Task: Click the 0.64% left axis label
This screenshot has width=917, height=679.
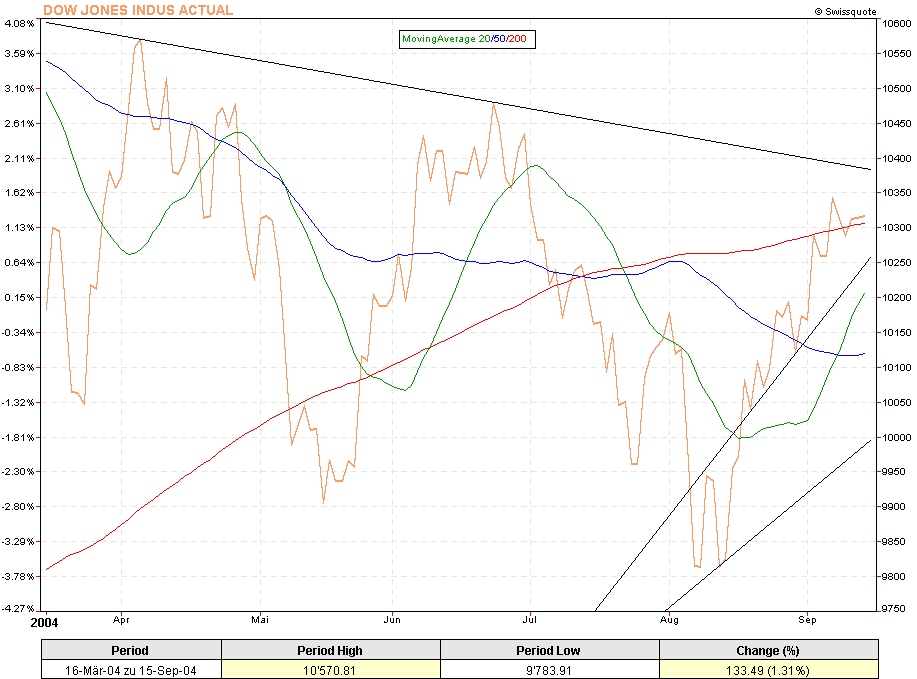Action: 19,262
